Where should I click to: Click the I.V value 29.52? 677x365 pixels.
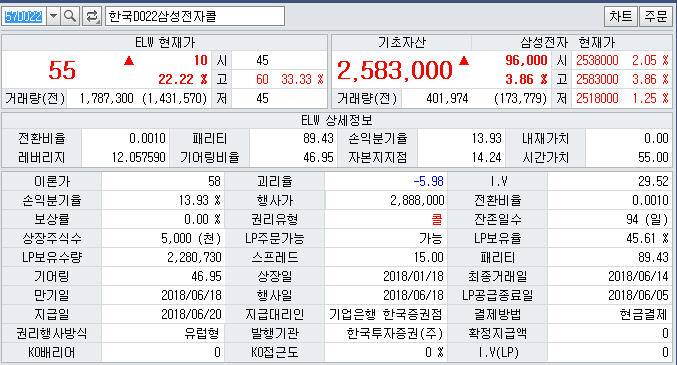pos(653,181)
